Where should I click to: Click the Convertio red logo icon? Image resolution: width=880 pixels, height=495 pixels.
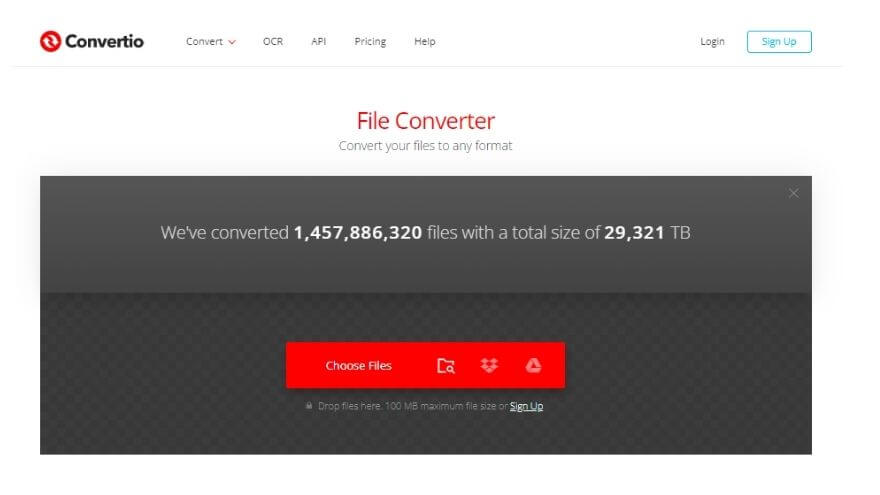point(50,41)
